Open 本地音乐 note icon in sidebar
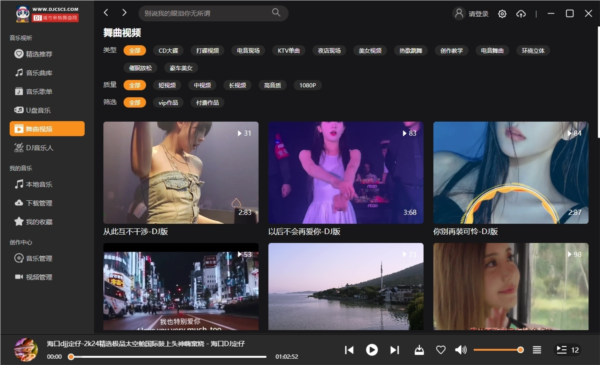Screen dimensions: 600x365 pyautogui.click(x=19, y=184)
